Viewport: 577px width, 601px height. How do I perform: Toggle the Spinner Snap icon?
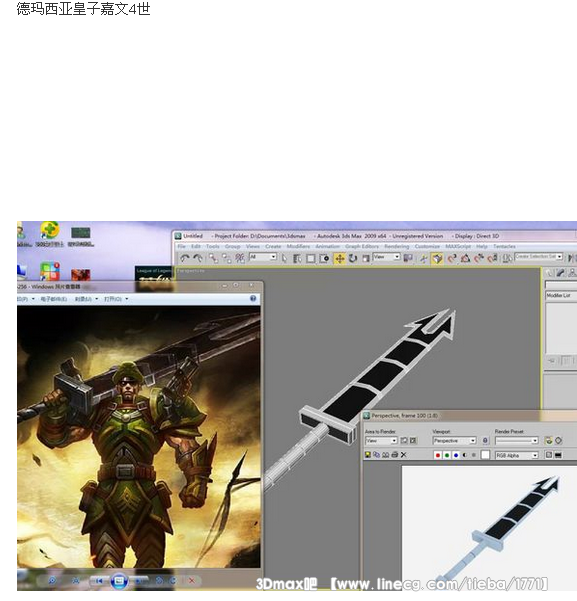coord(492,259)
